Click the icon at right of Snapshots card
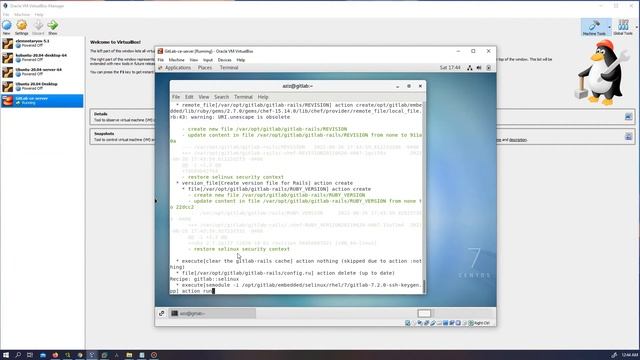 [628, 136]
